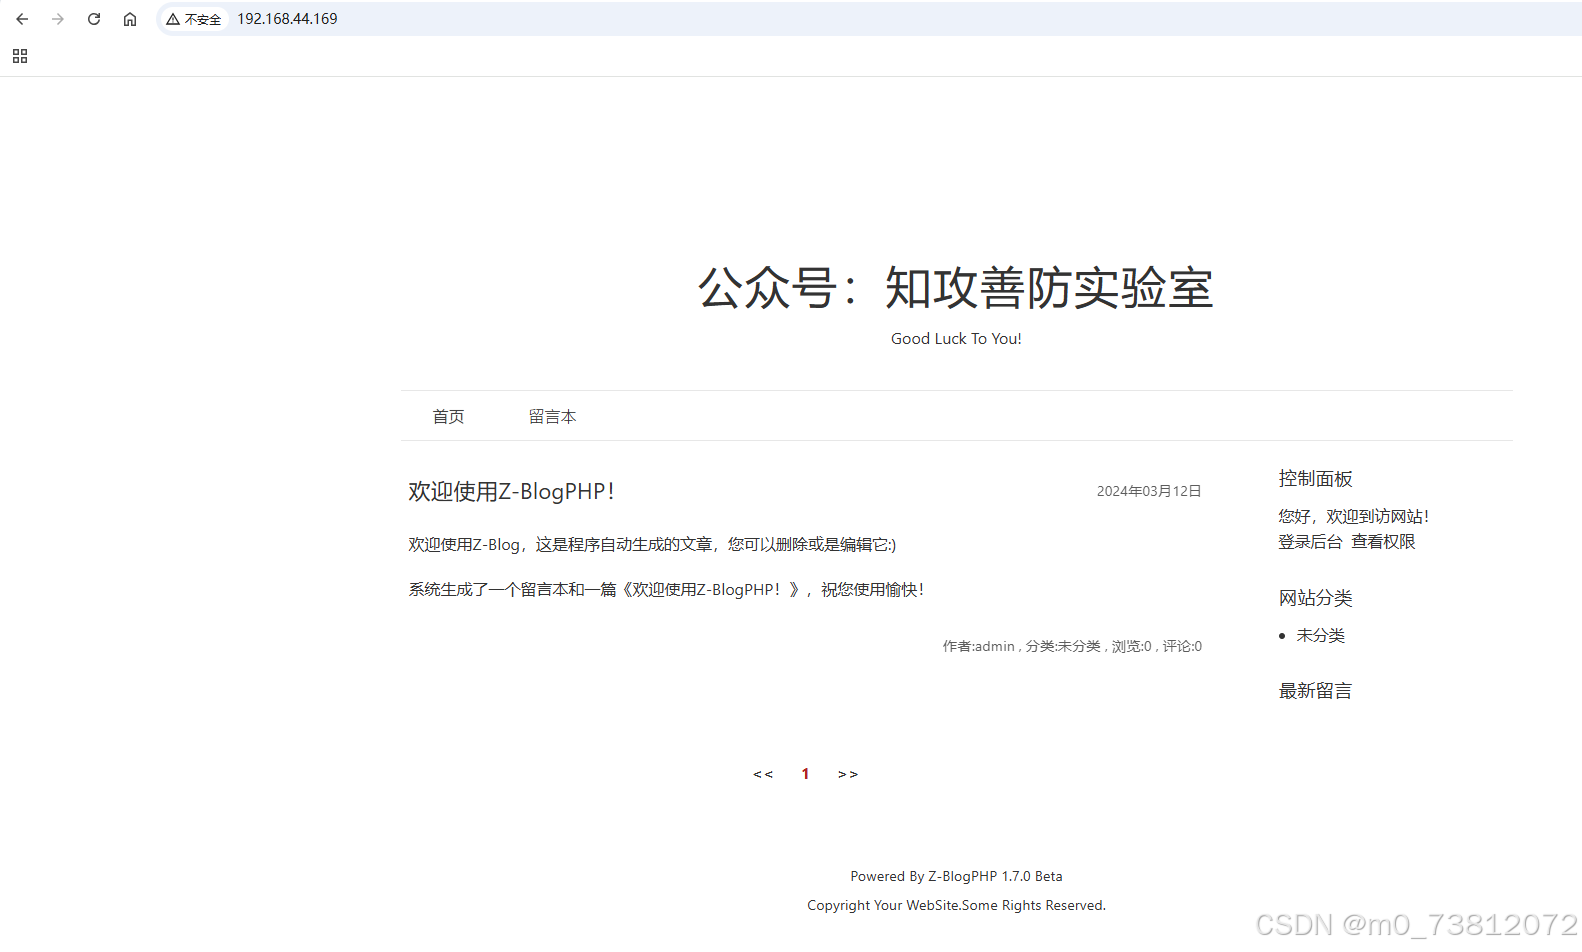Click the Copyright Your WebSite footer text
1582x952 pixels.
pos(956,905)
